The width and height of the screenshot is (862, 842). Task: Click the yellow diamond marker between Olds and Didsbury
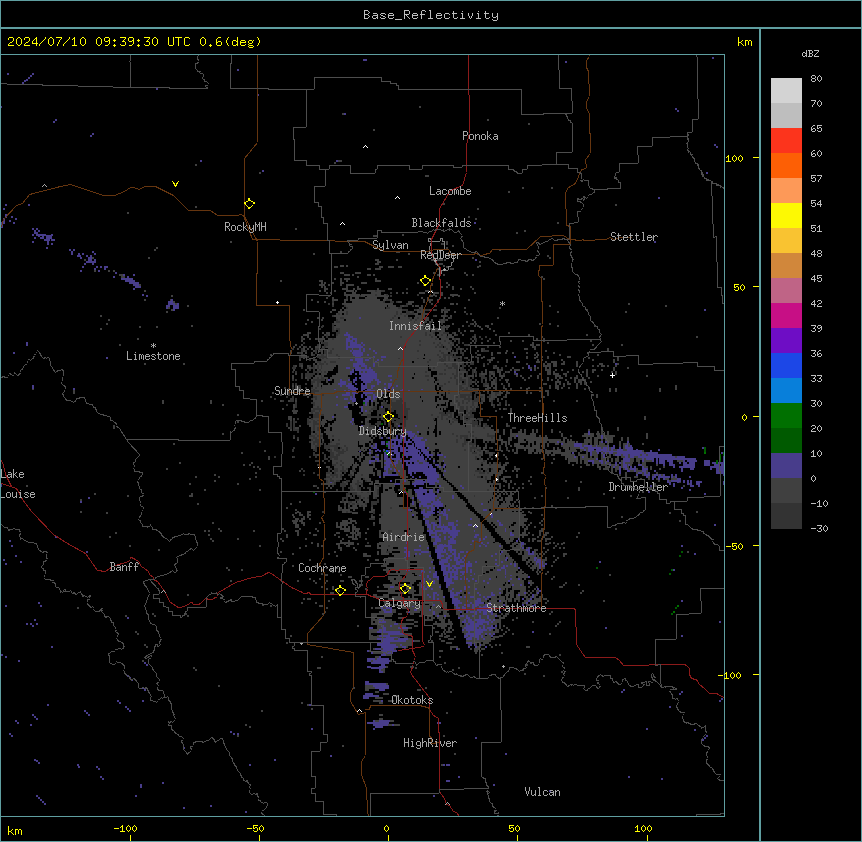pyautogui.click(x=388, y=417)
